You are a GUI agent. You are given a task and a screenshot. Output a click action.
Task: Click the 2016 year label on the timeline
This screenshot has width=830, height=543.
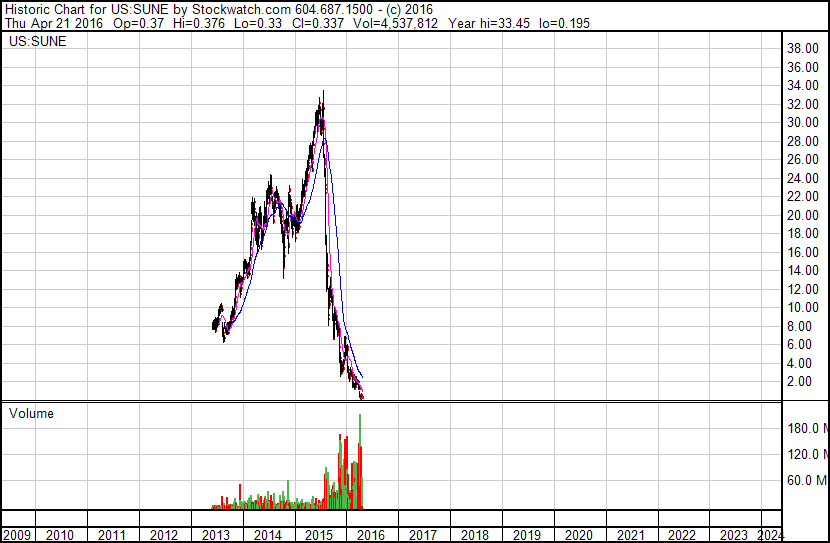click(x=371, y=535)
